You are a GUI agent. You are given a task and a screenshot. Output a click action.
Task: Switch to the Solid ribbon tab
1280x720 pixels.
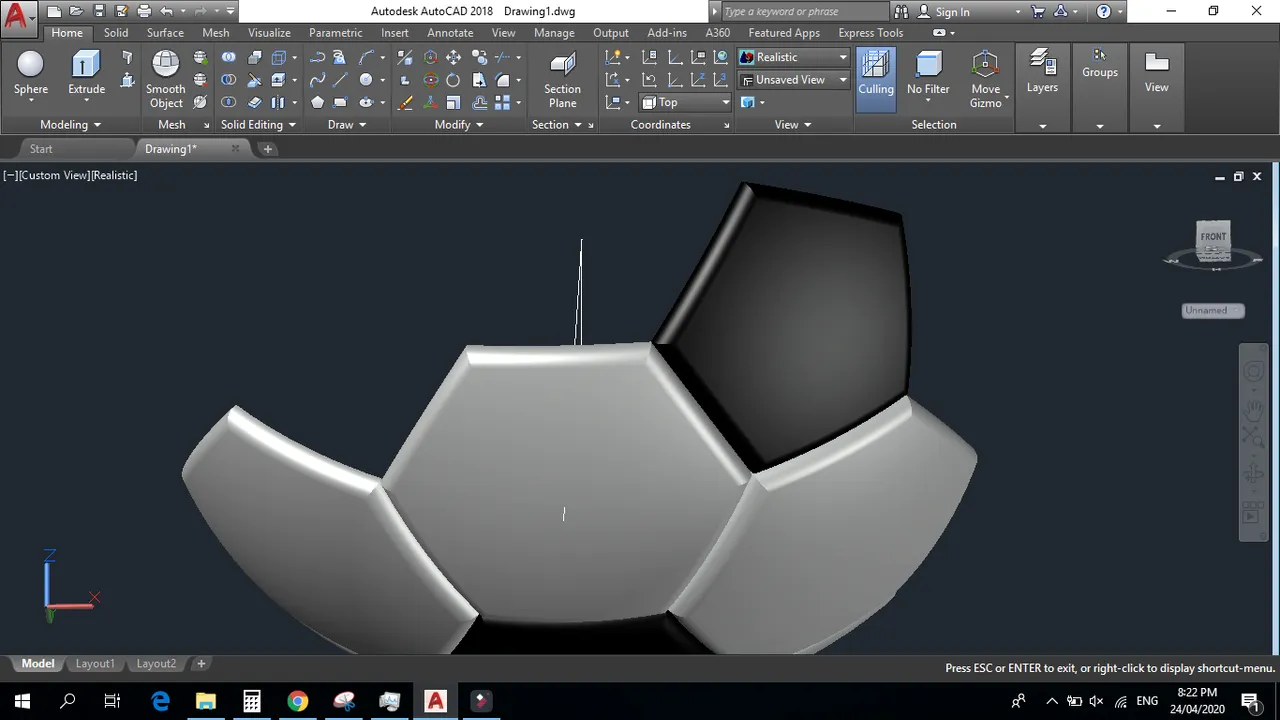click(x=116, y=33)
